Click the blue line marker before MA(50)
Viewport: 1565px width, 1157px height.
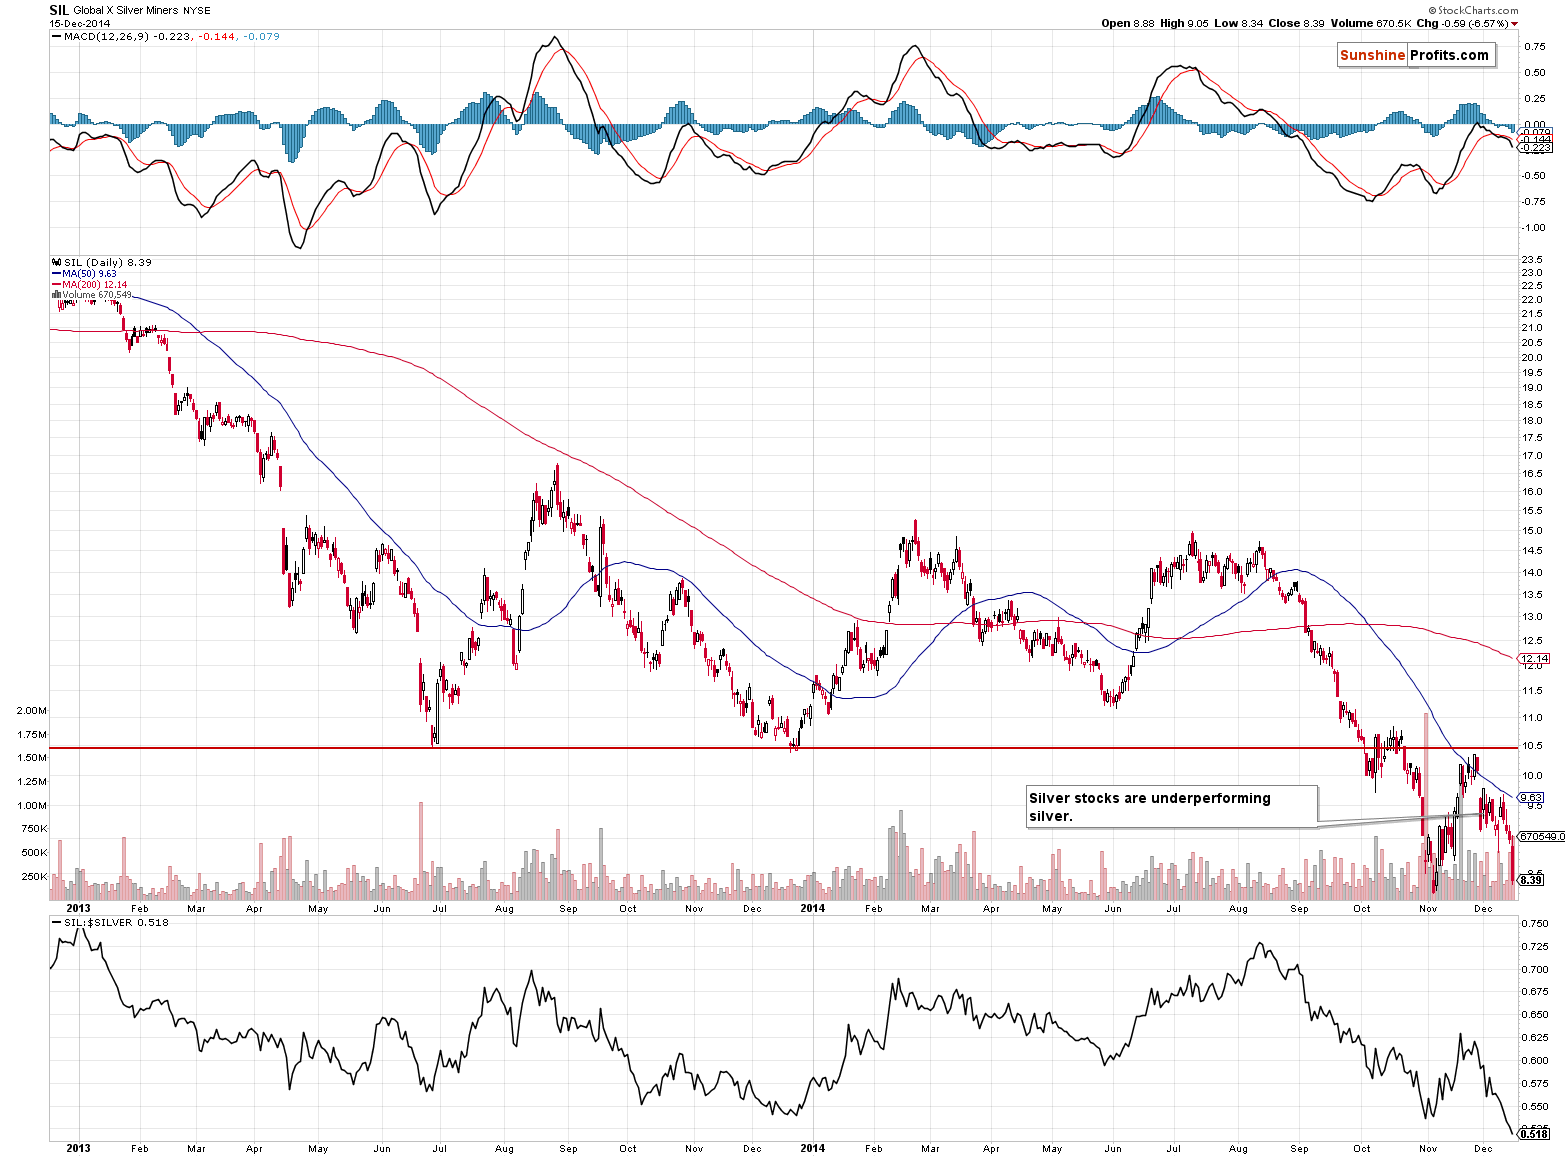56,273
